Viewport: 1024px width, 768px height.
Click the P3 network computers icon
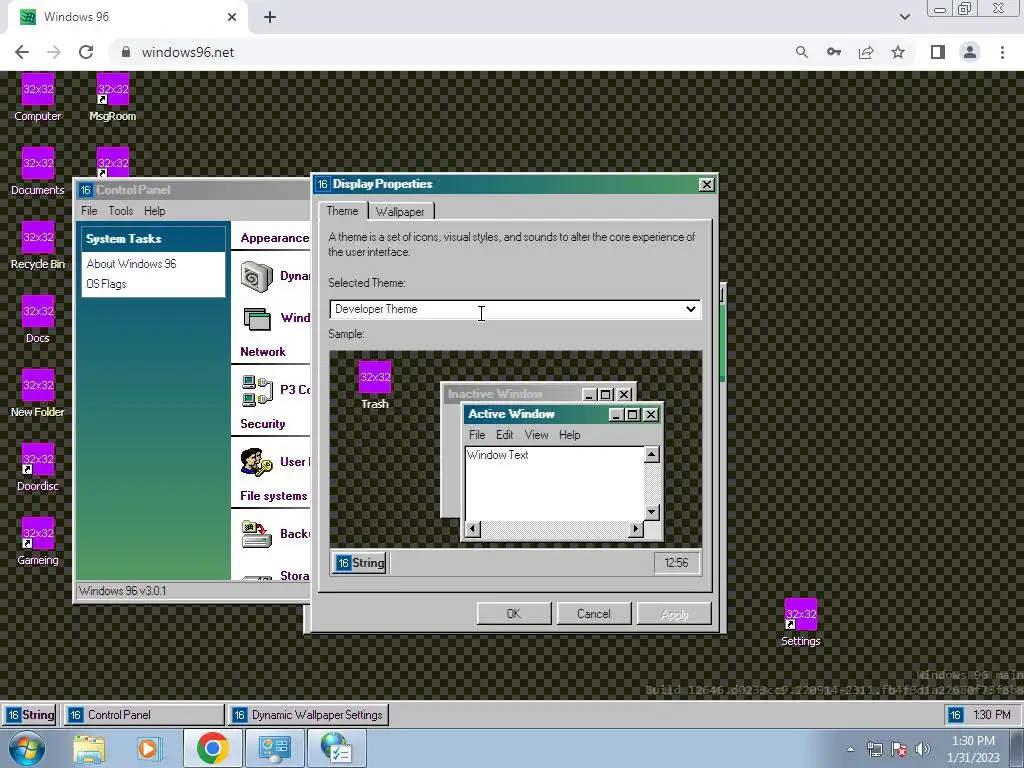tap(257, 391)
